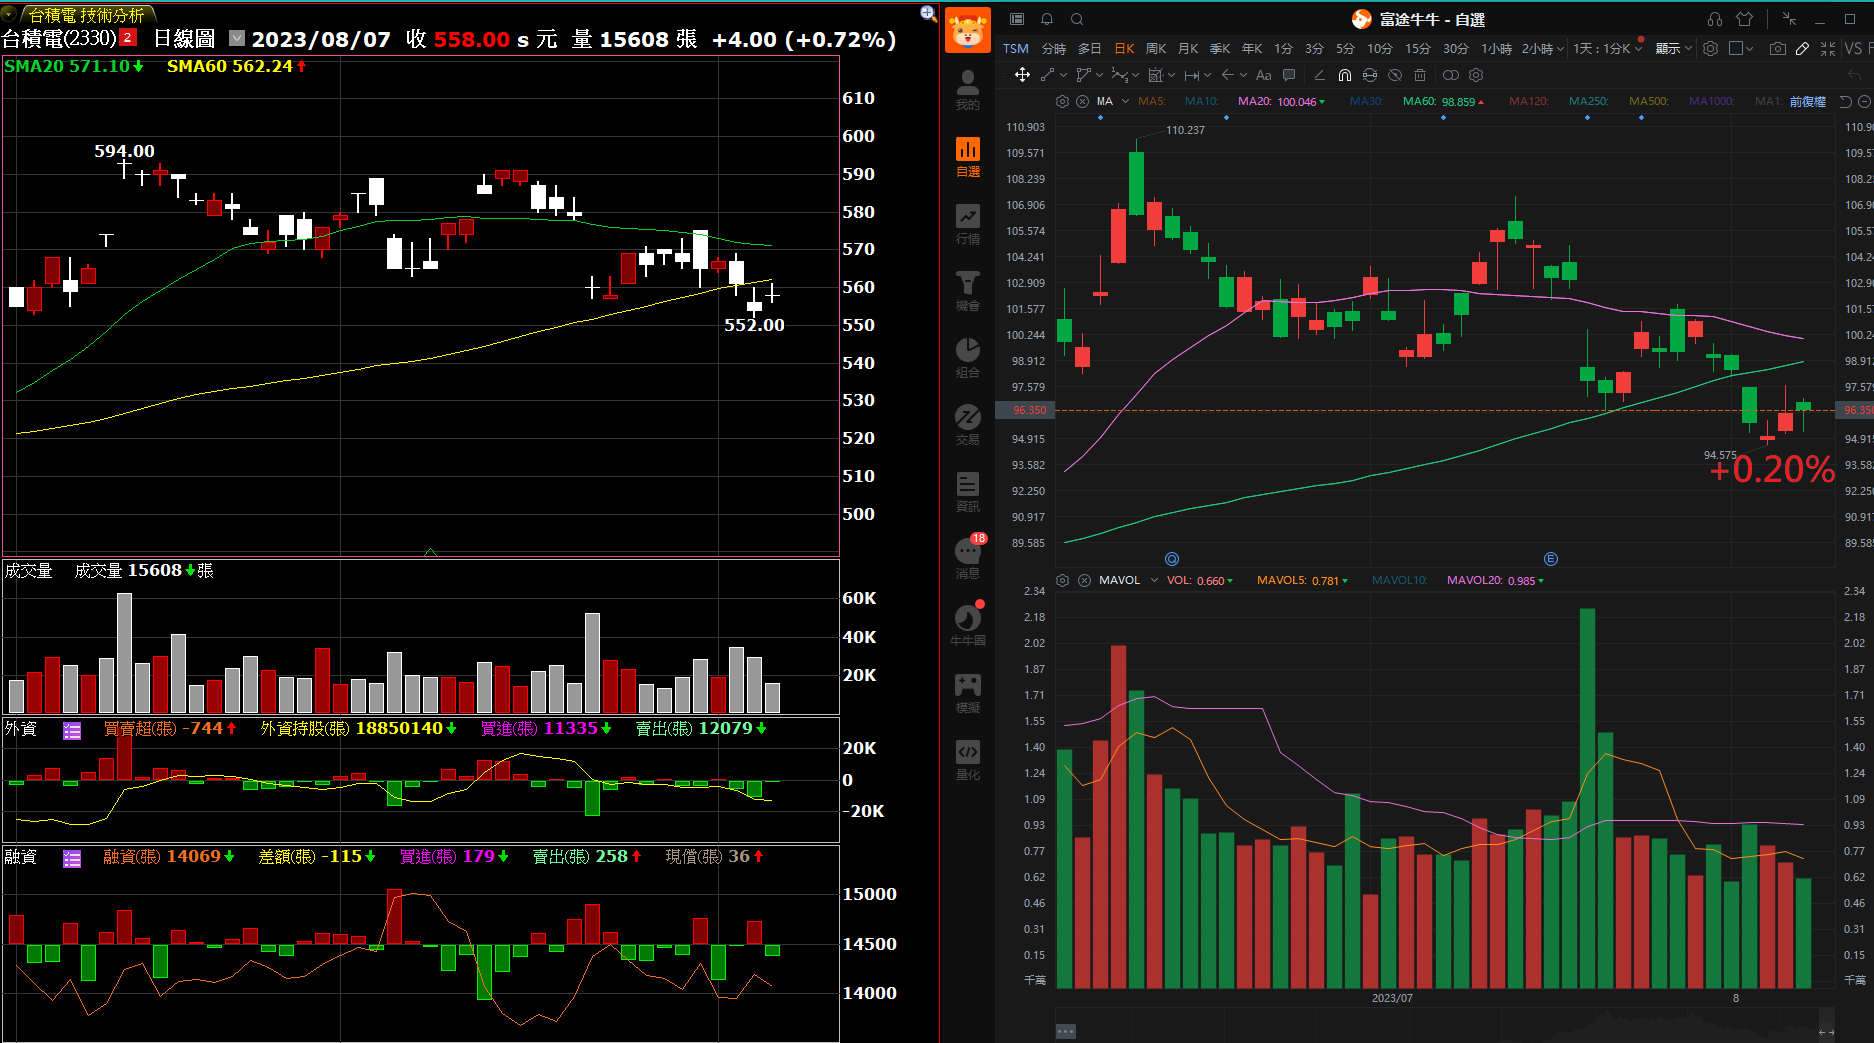Click the Futu bull mascot avatar
Image resolution: width=1874 pixels, height=1043 pixels.
click(x=967, y=30)
